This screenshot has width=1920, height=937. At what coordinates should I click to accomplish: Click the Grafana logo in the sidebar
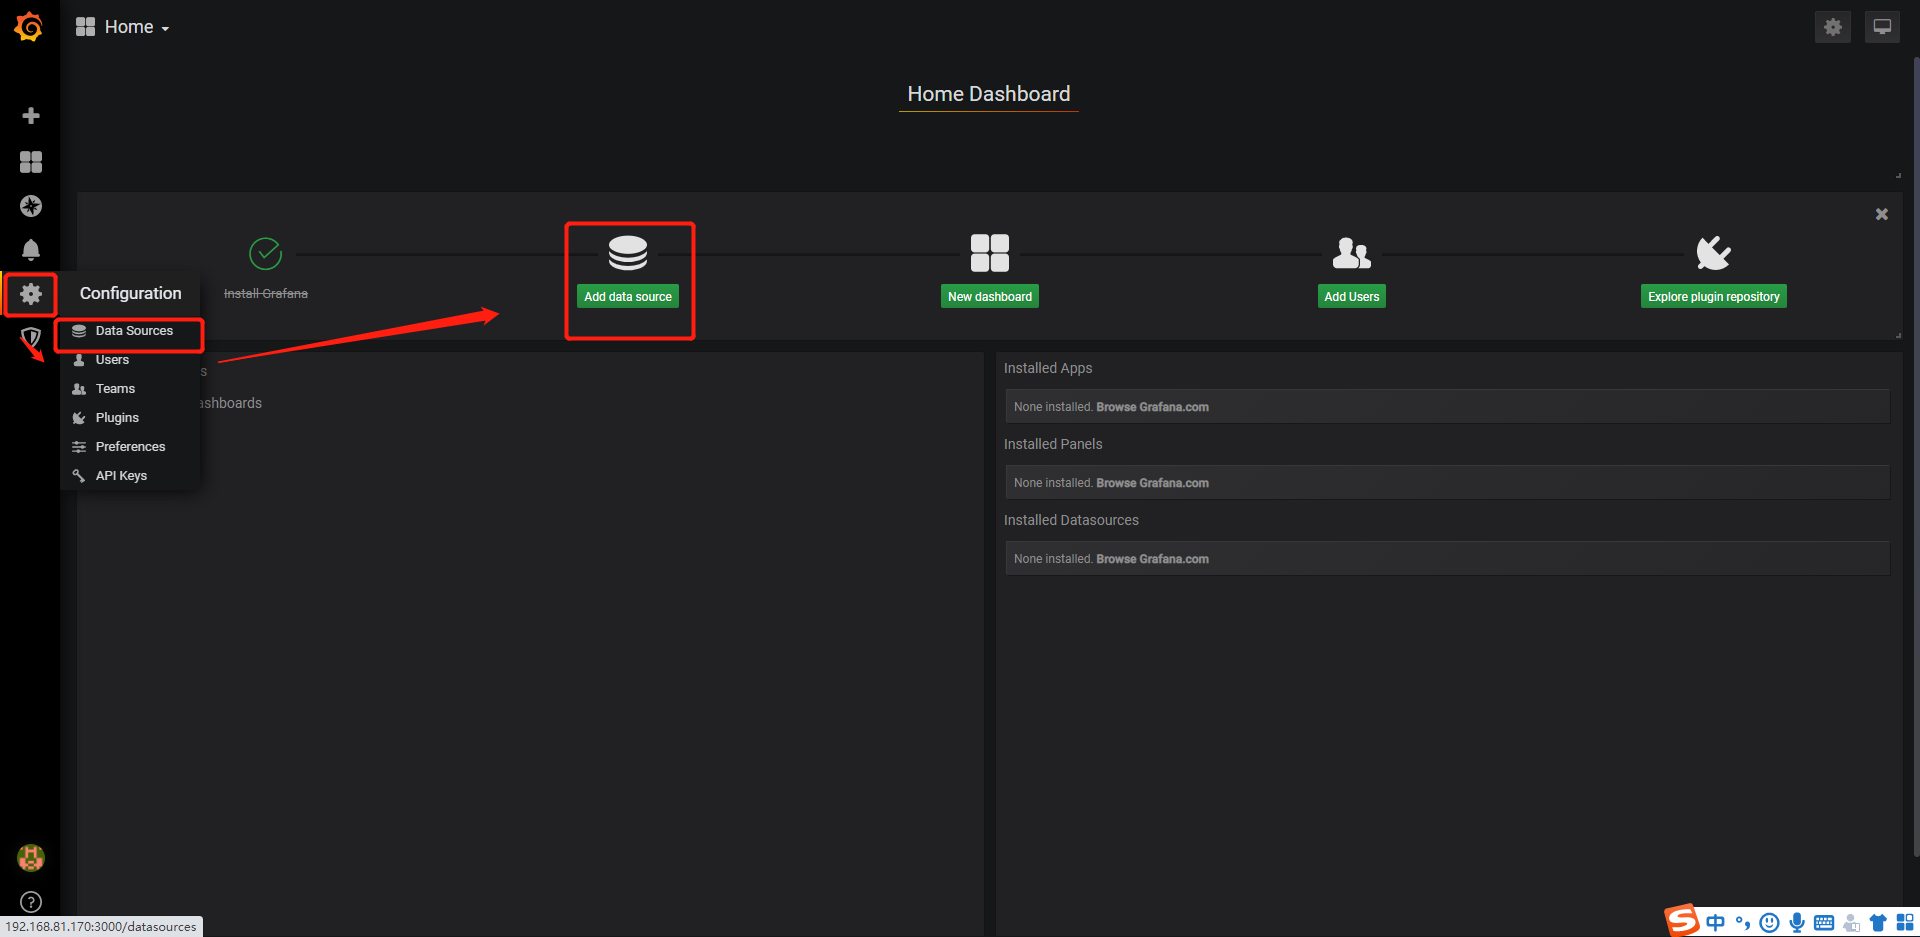[29, 27]
